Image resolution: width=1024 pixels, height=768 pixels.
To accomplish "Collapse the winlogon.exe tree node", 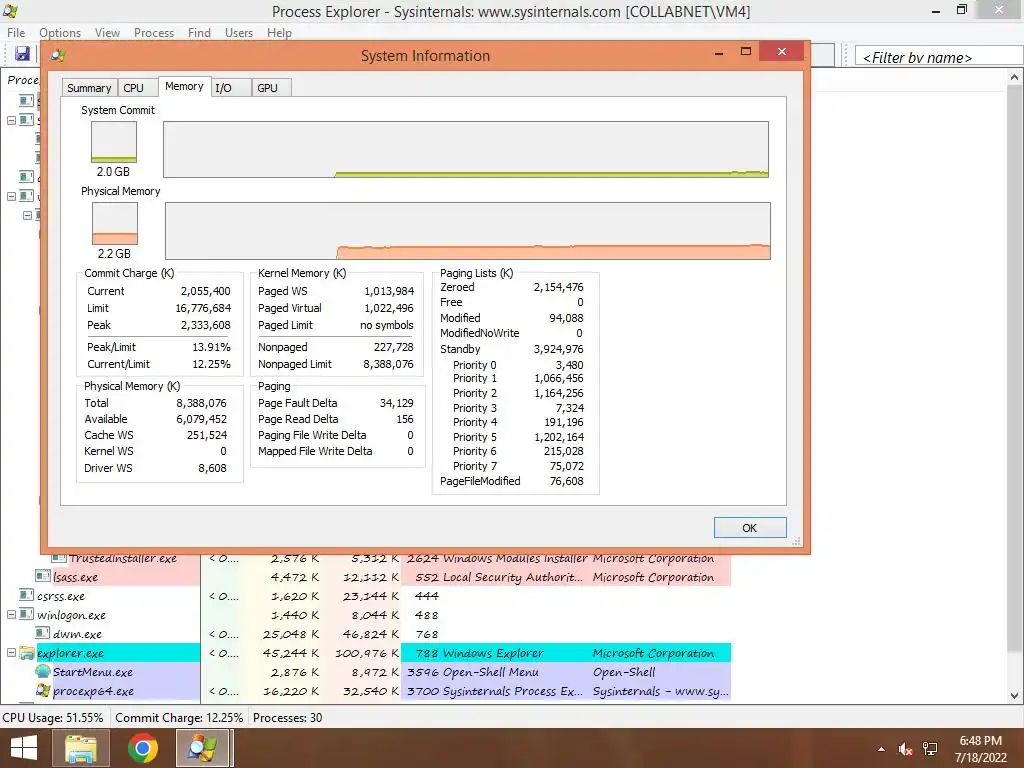I will [x=11, y=615].
